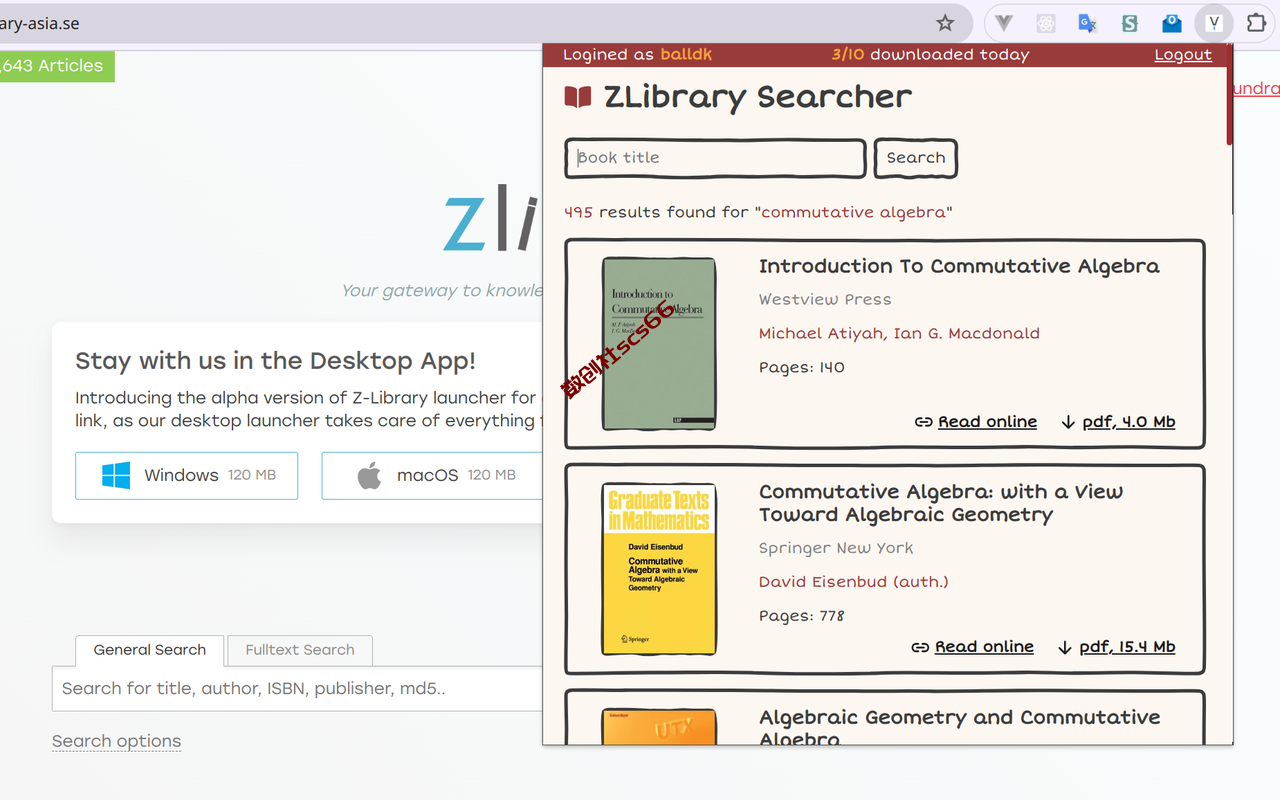Click download arrow beside pdf, 15.4 Mb
1280x800 pixels.
tap(1065, 647)
